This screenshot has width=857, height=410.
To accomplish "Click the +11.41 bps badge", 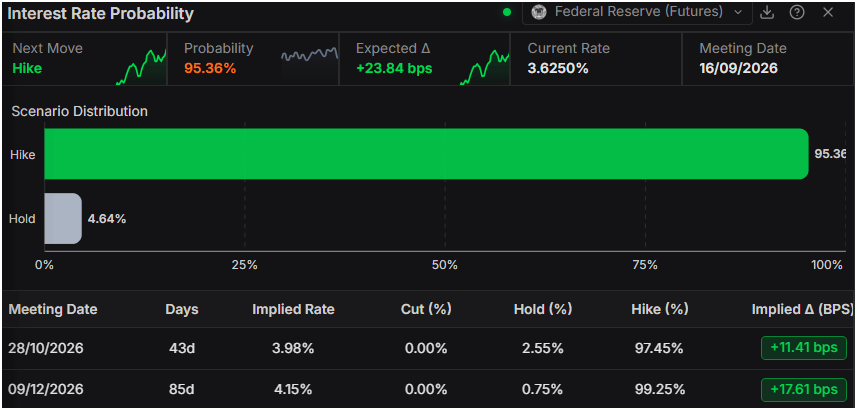I will (x=803, y=348).
